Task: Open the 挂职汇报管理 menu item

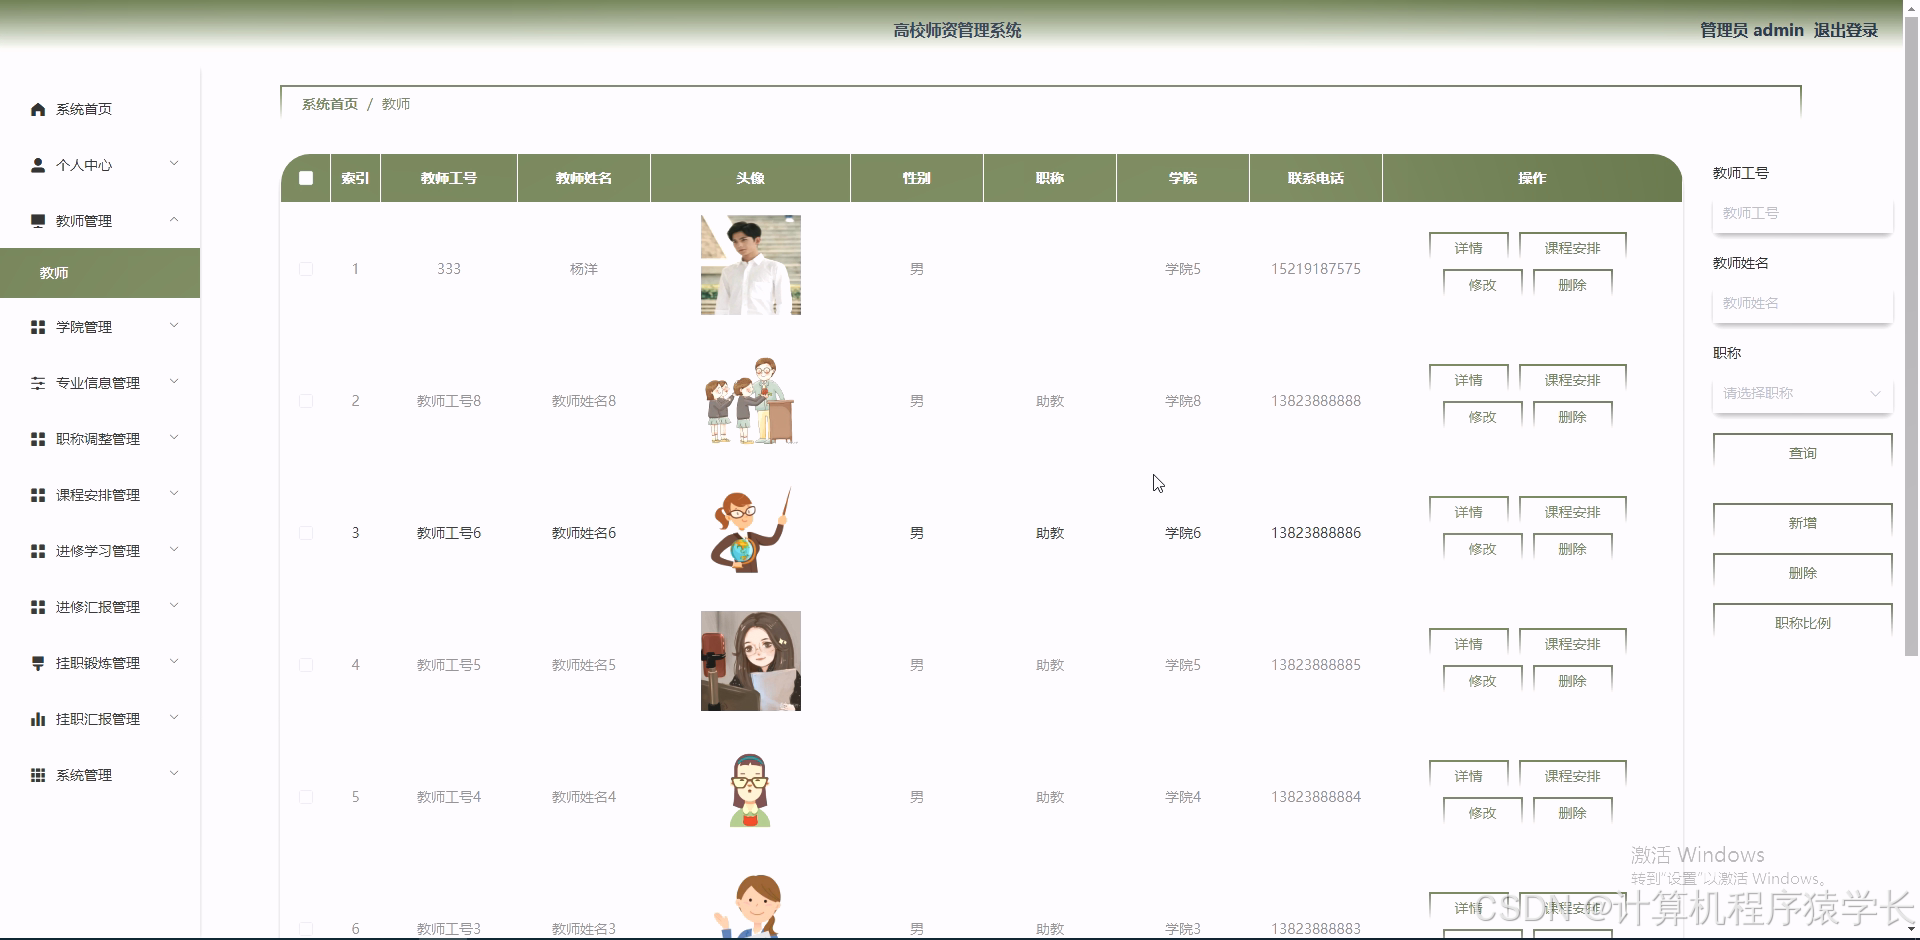Action: 100,719
